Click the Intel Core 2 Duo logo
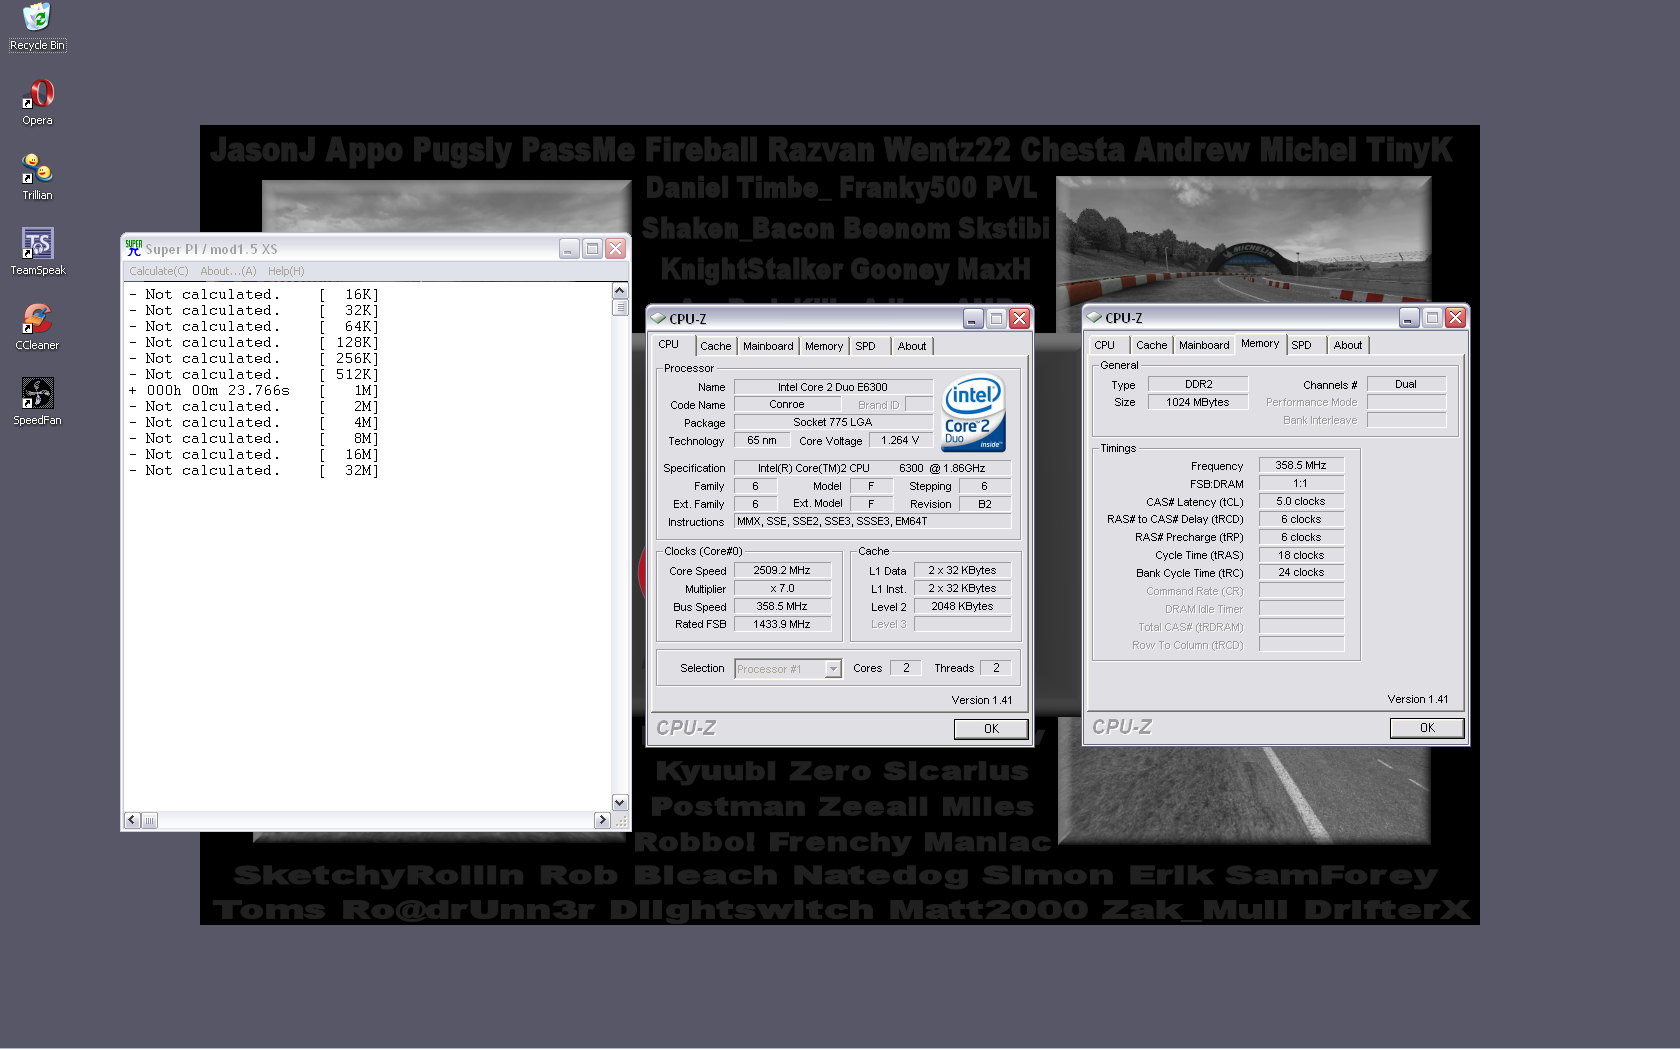Image resolution: width=1680 pixels, height=1050 pixels. coord(974,413)
